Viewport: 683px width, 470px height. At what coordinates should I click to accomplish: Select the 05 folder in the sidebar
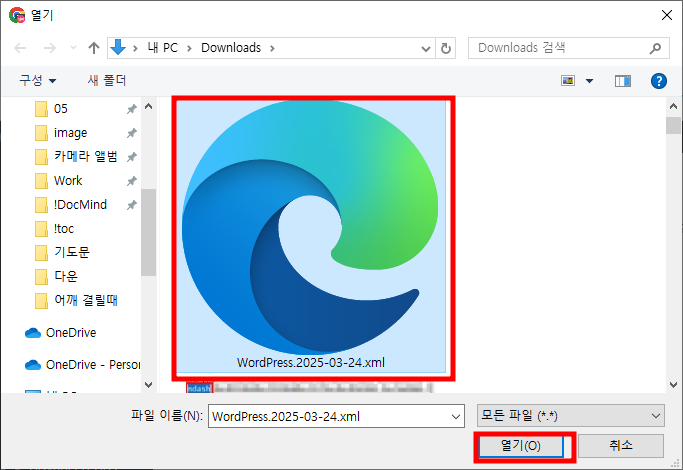(61, 109)
